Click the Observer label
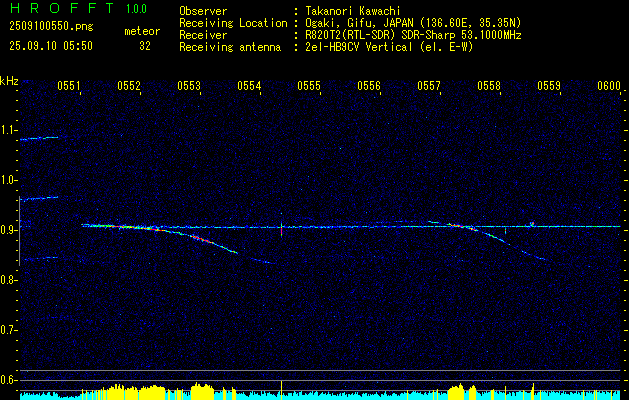Screen dimensions: 629x400 click(203, 11)
